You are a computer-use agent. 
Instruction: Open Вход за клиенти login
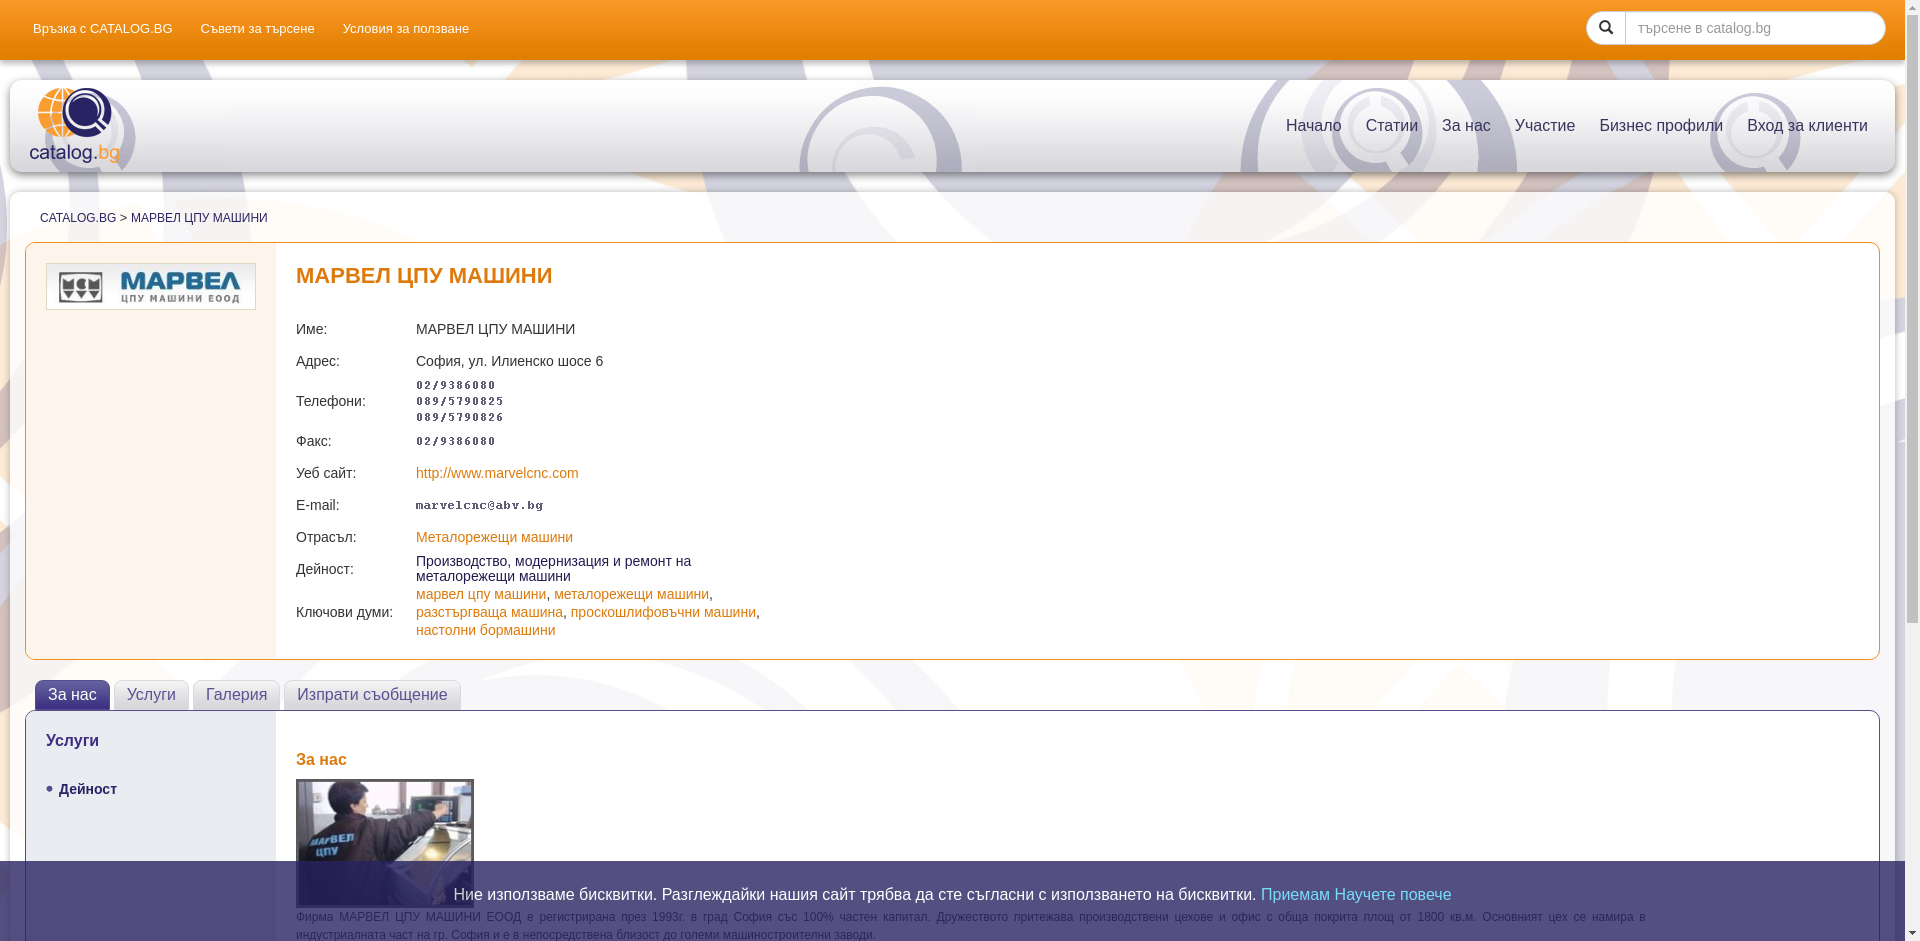(x=1806, y=126)
